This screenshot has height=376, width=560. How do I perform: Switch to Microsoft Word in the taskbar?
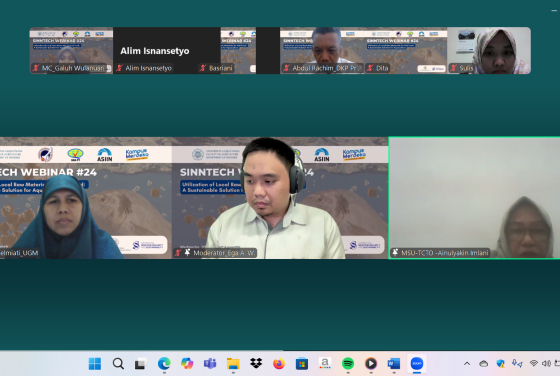394,364
